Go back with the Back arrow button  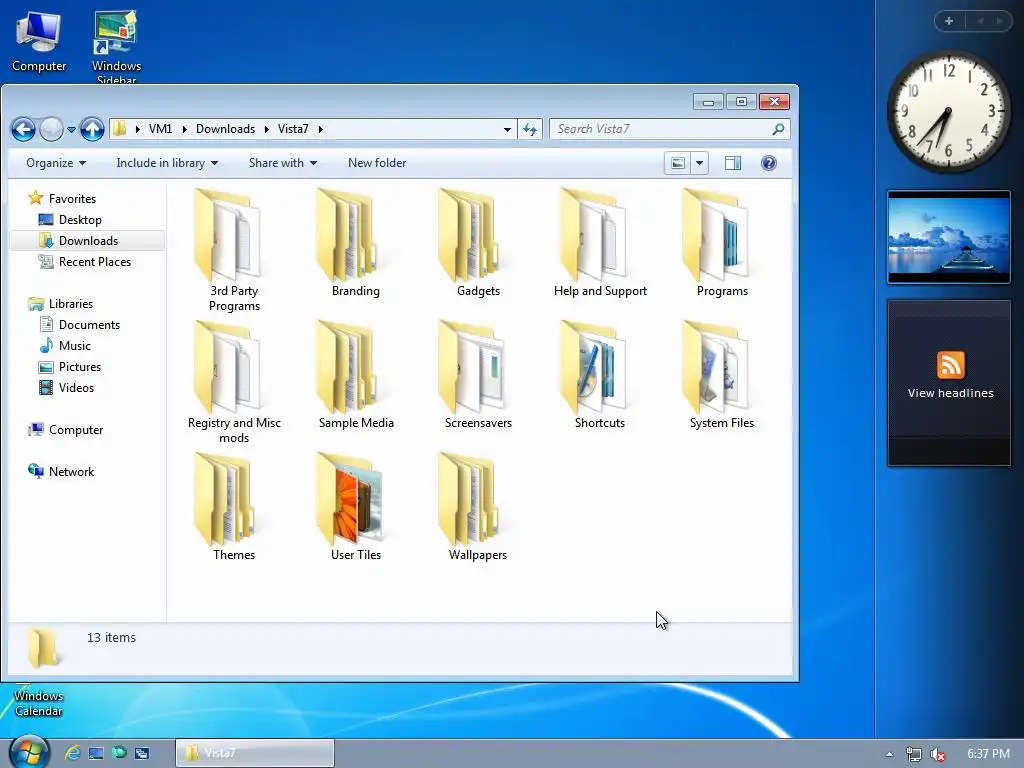point(23,129)
